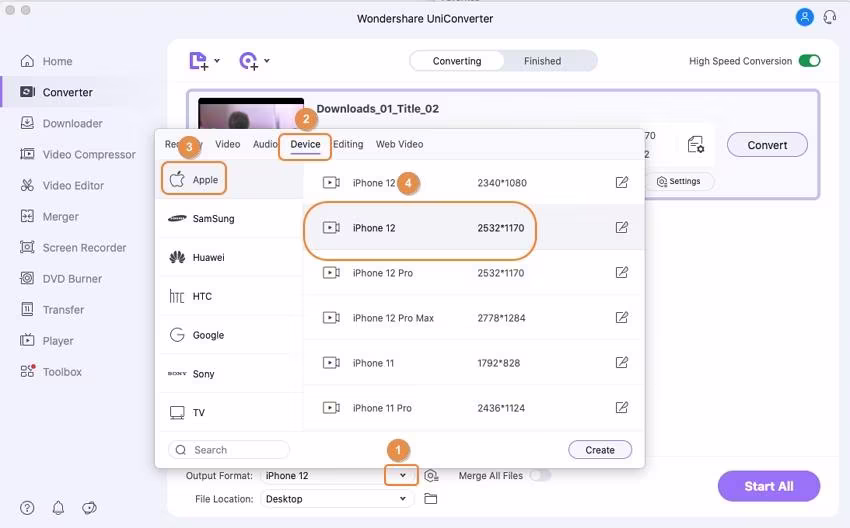Edit the iPhone 12 2340*1080 preset

click(x=622, y=182)
